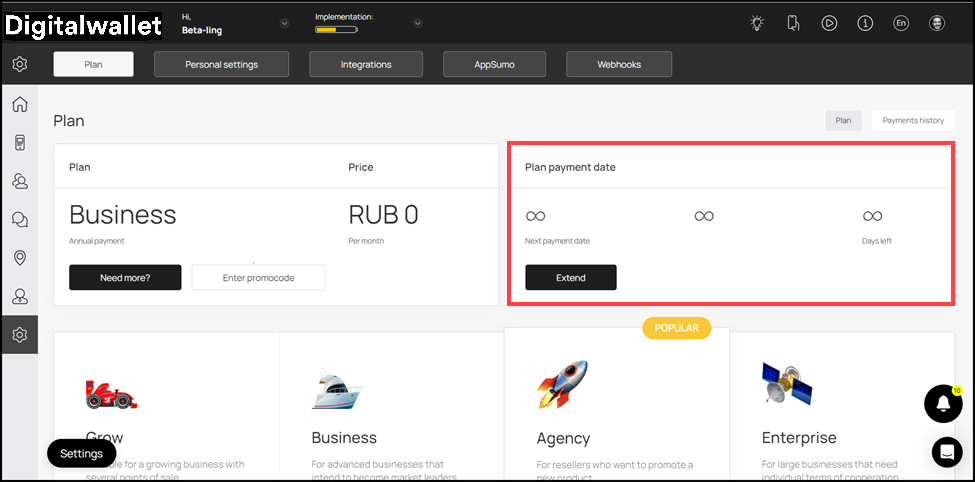Click the play video icon in header
975x482 pixels.
coord(829,23)
